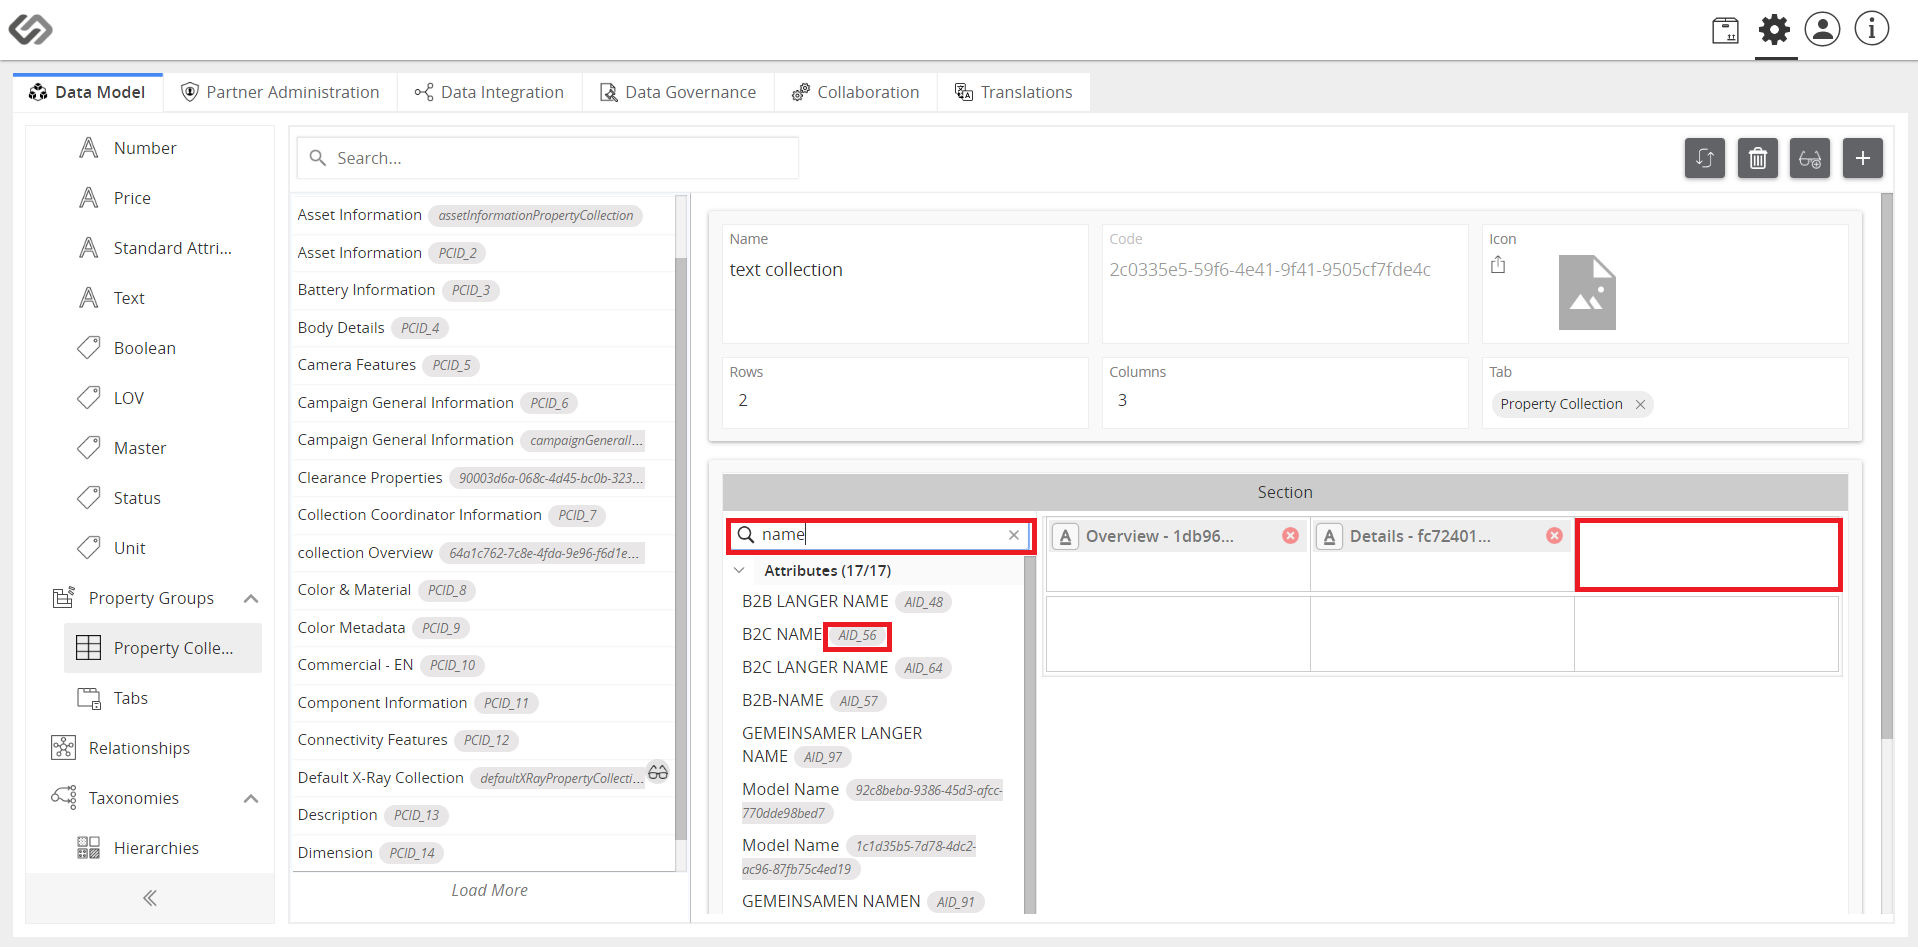Image resolution: width=1918 pixels, height=947 pixels.
Task: Select B2C NAME AID_56 attribute
Action: coord(815,634)
